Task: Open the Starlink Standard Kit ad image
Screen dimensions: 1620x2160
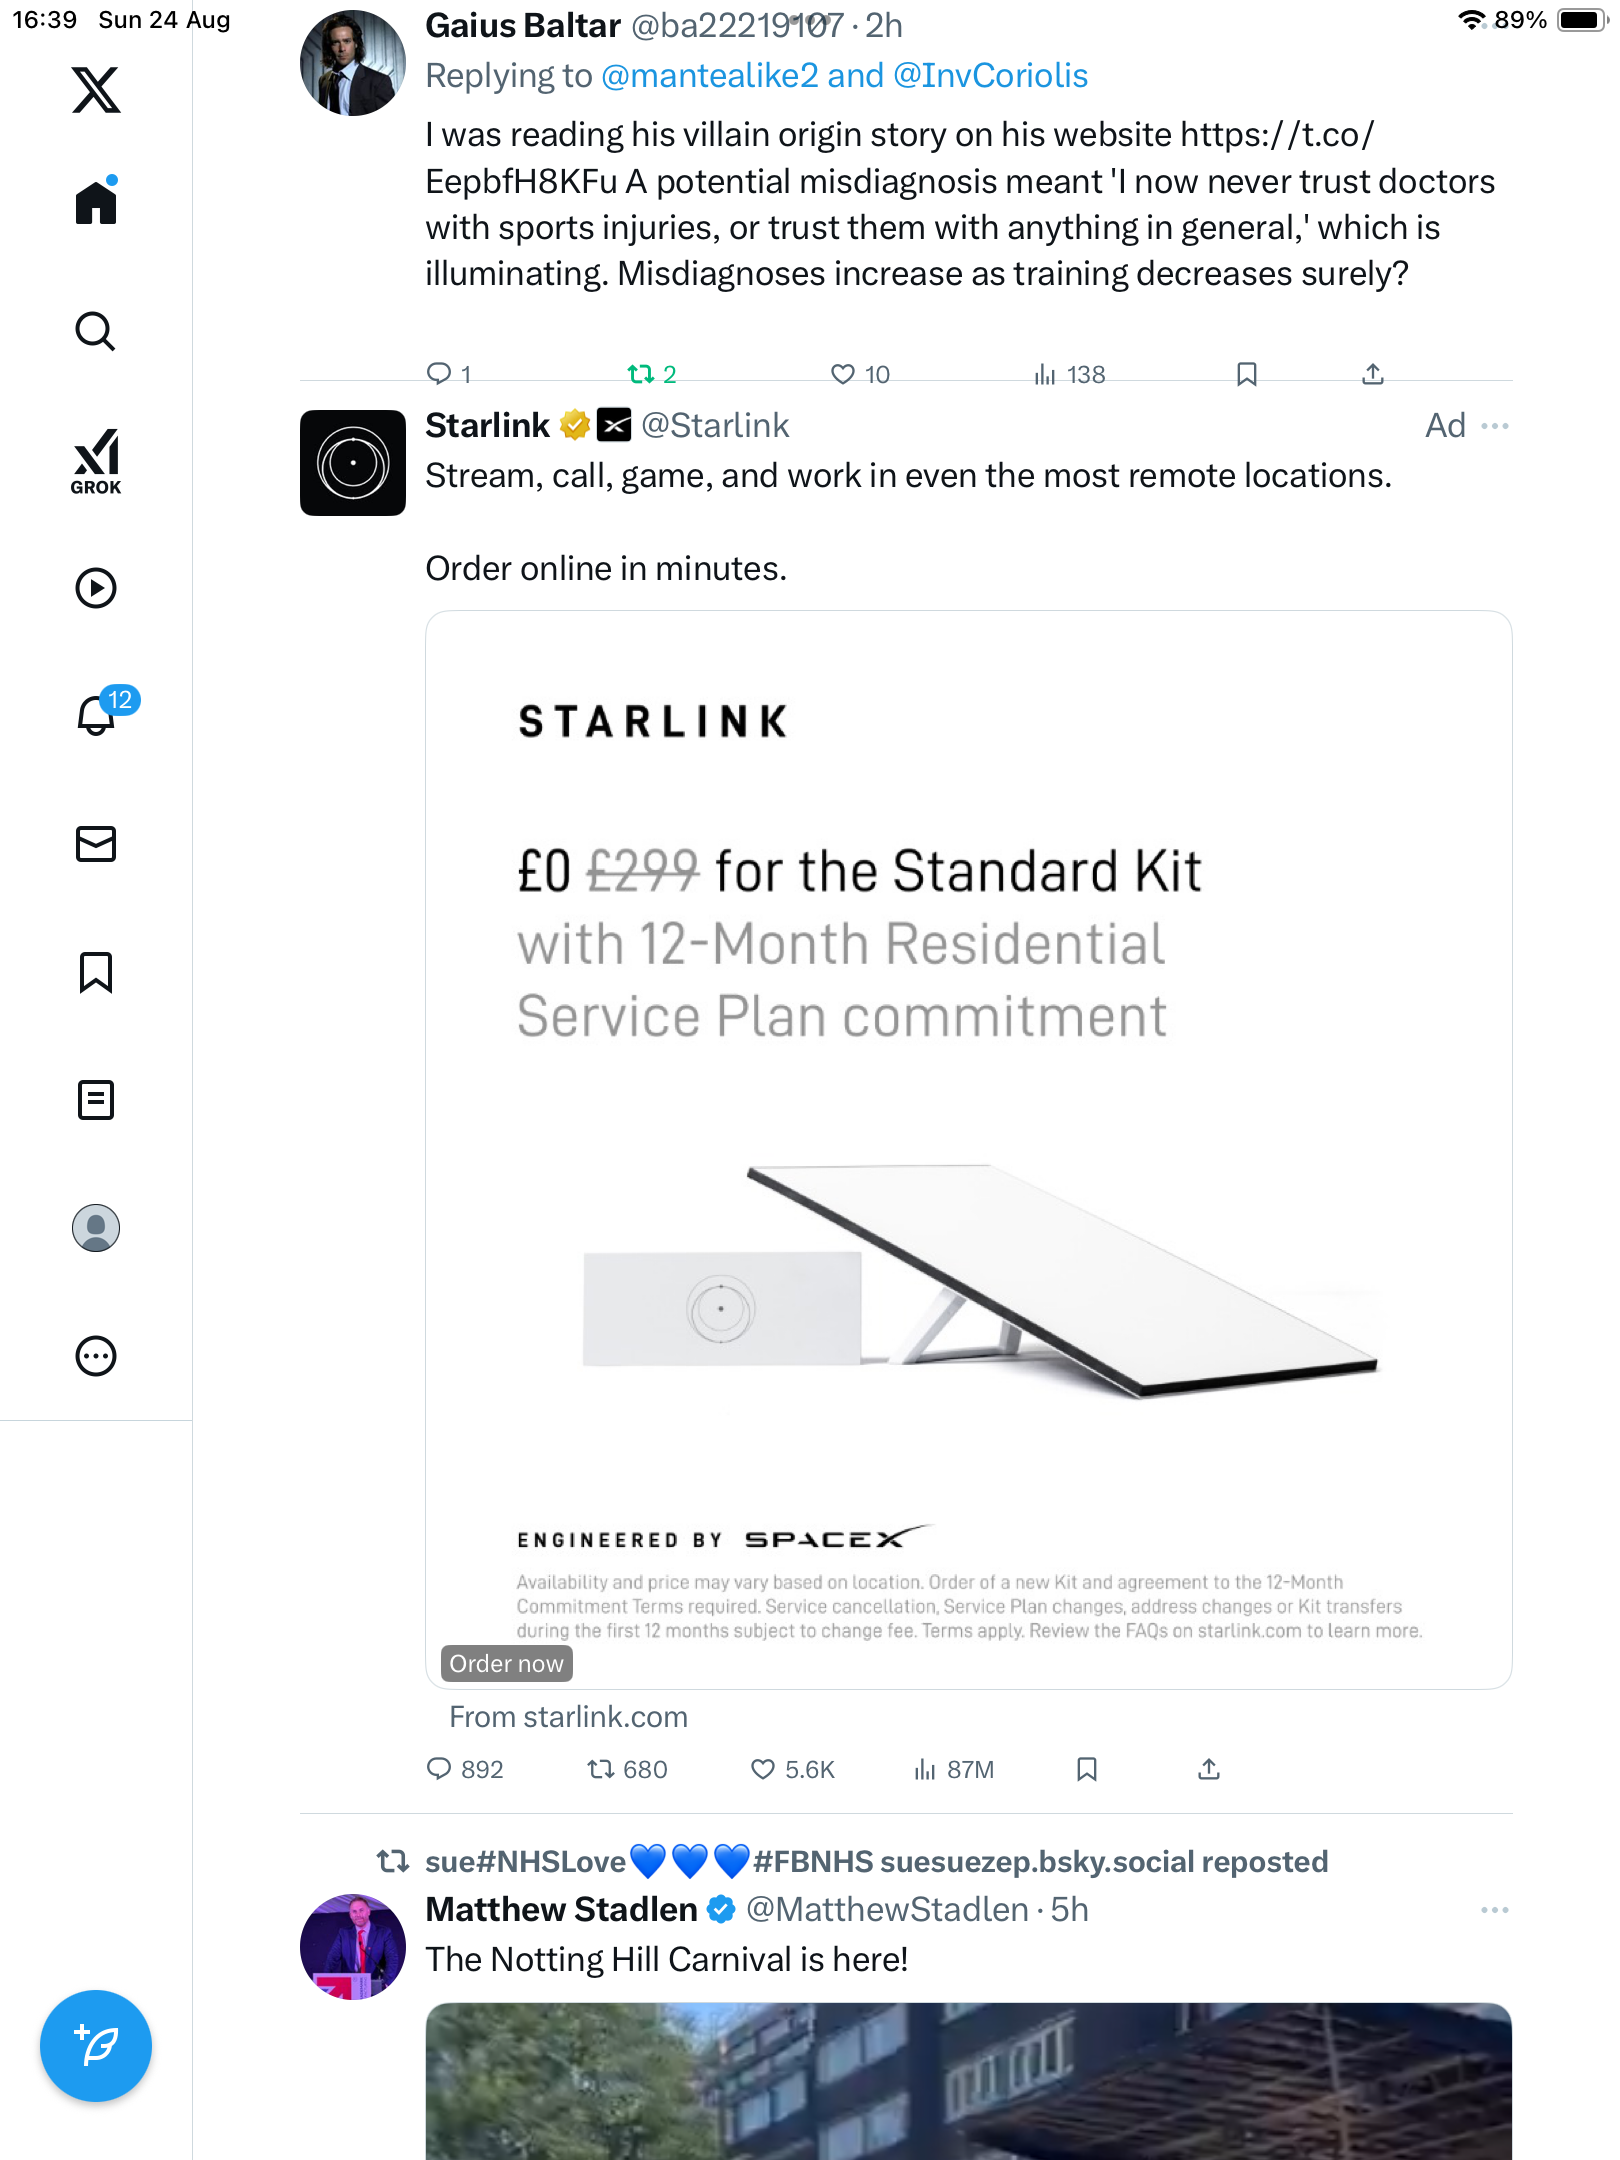Action: [968, 1150]
